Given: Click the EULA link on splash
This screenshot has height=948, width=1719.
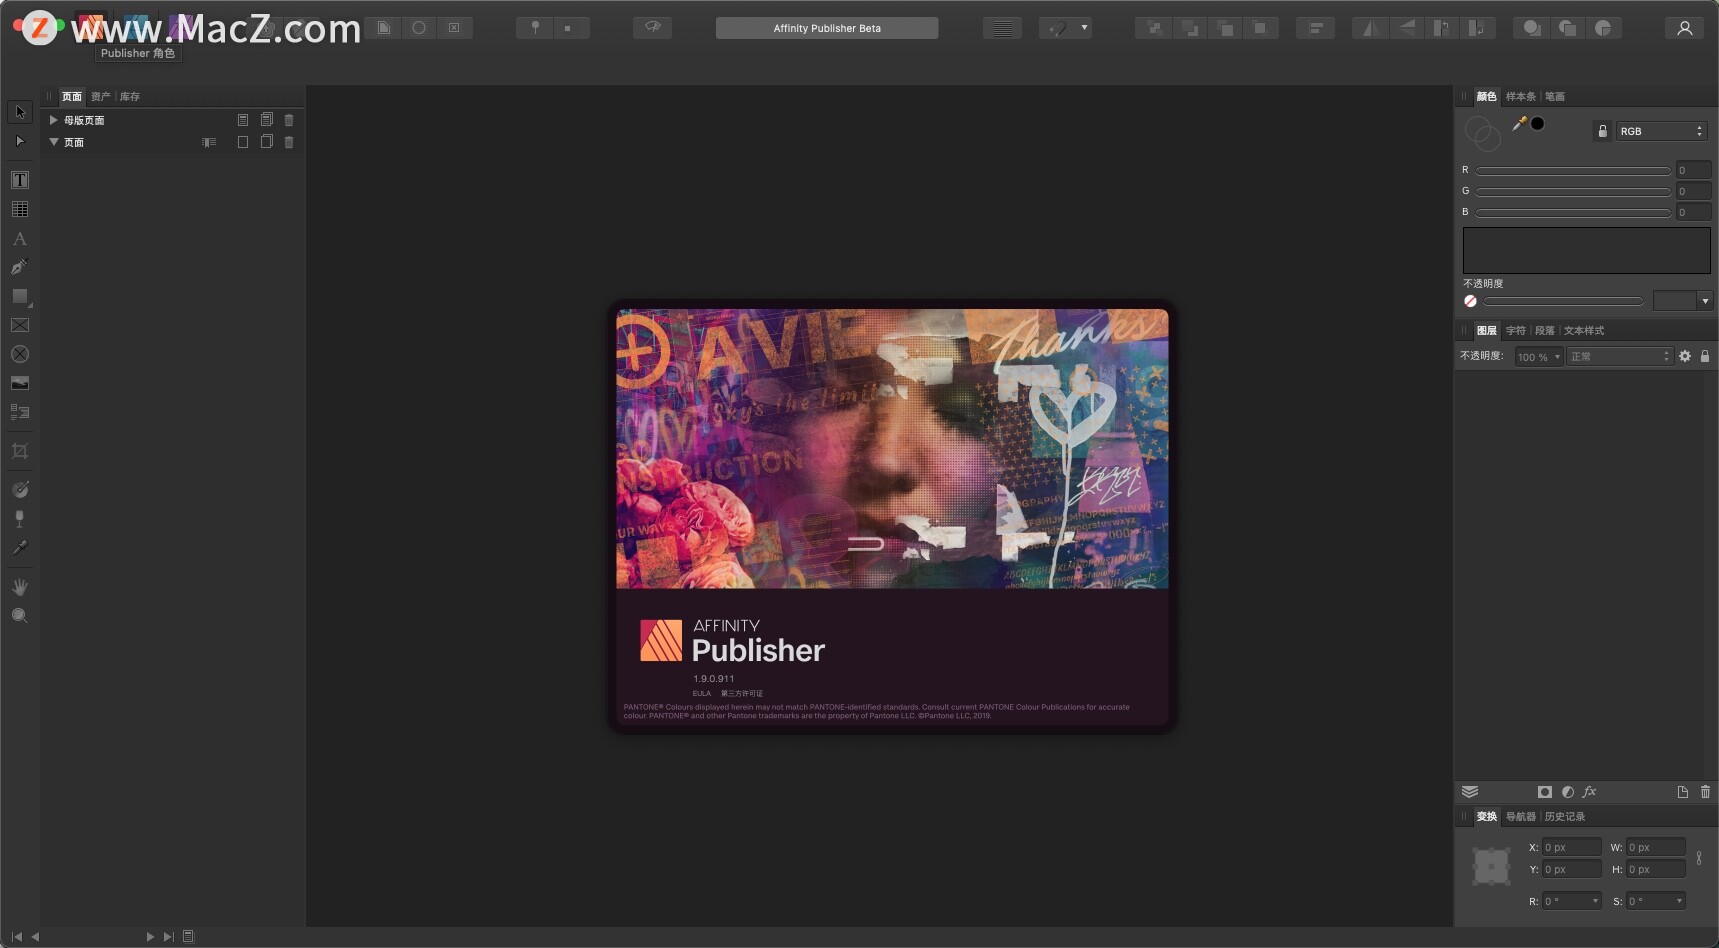Looking at the screenshot, I should (x=702, y=694).
